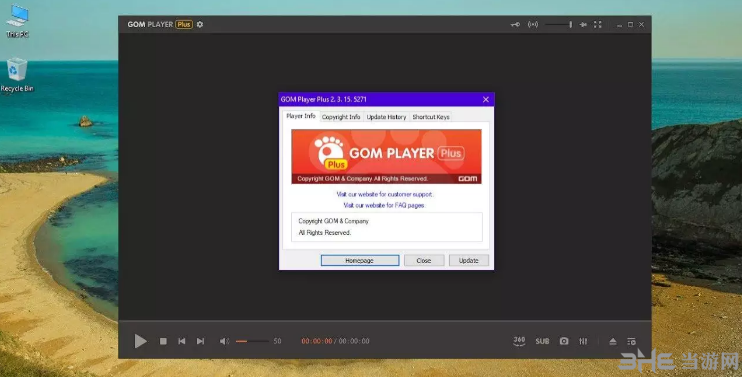742x377 pixels.
Task: Adjust the volume slider
Action: (252, 341)
